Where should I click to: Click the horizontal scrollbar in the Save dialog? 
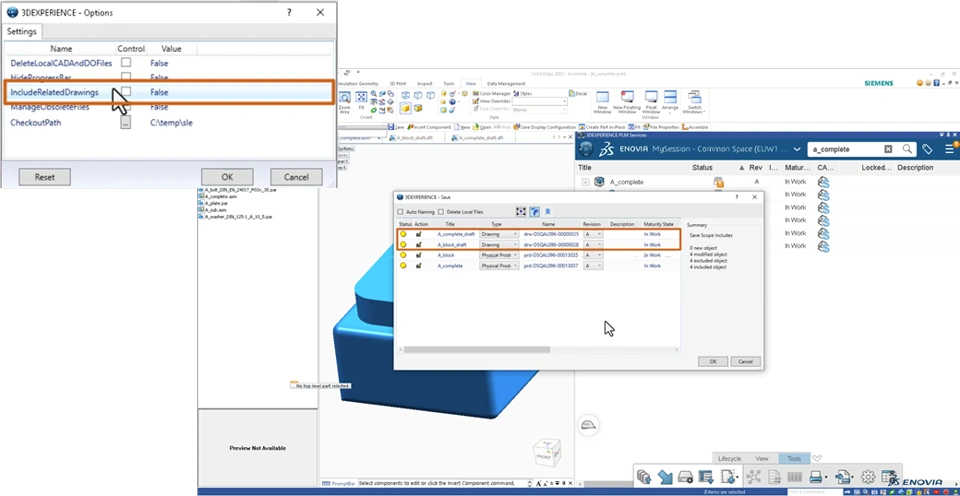476,350
